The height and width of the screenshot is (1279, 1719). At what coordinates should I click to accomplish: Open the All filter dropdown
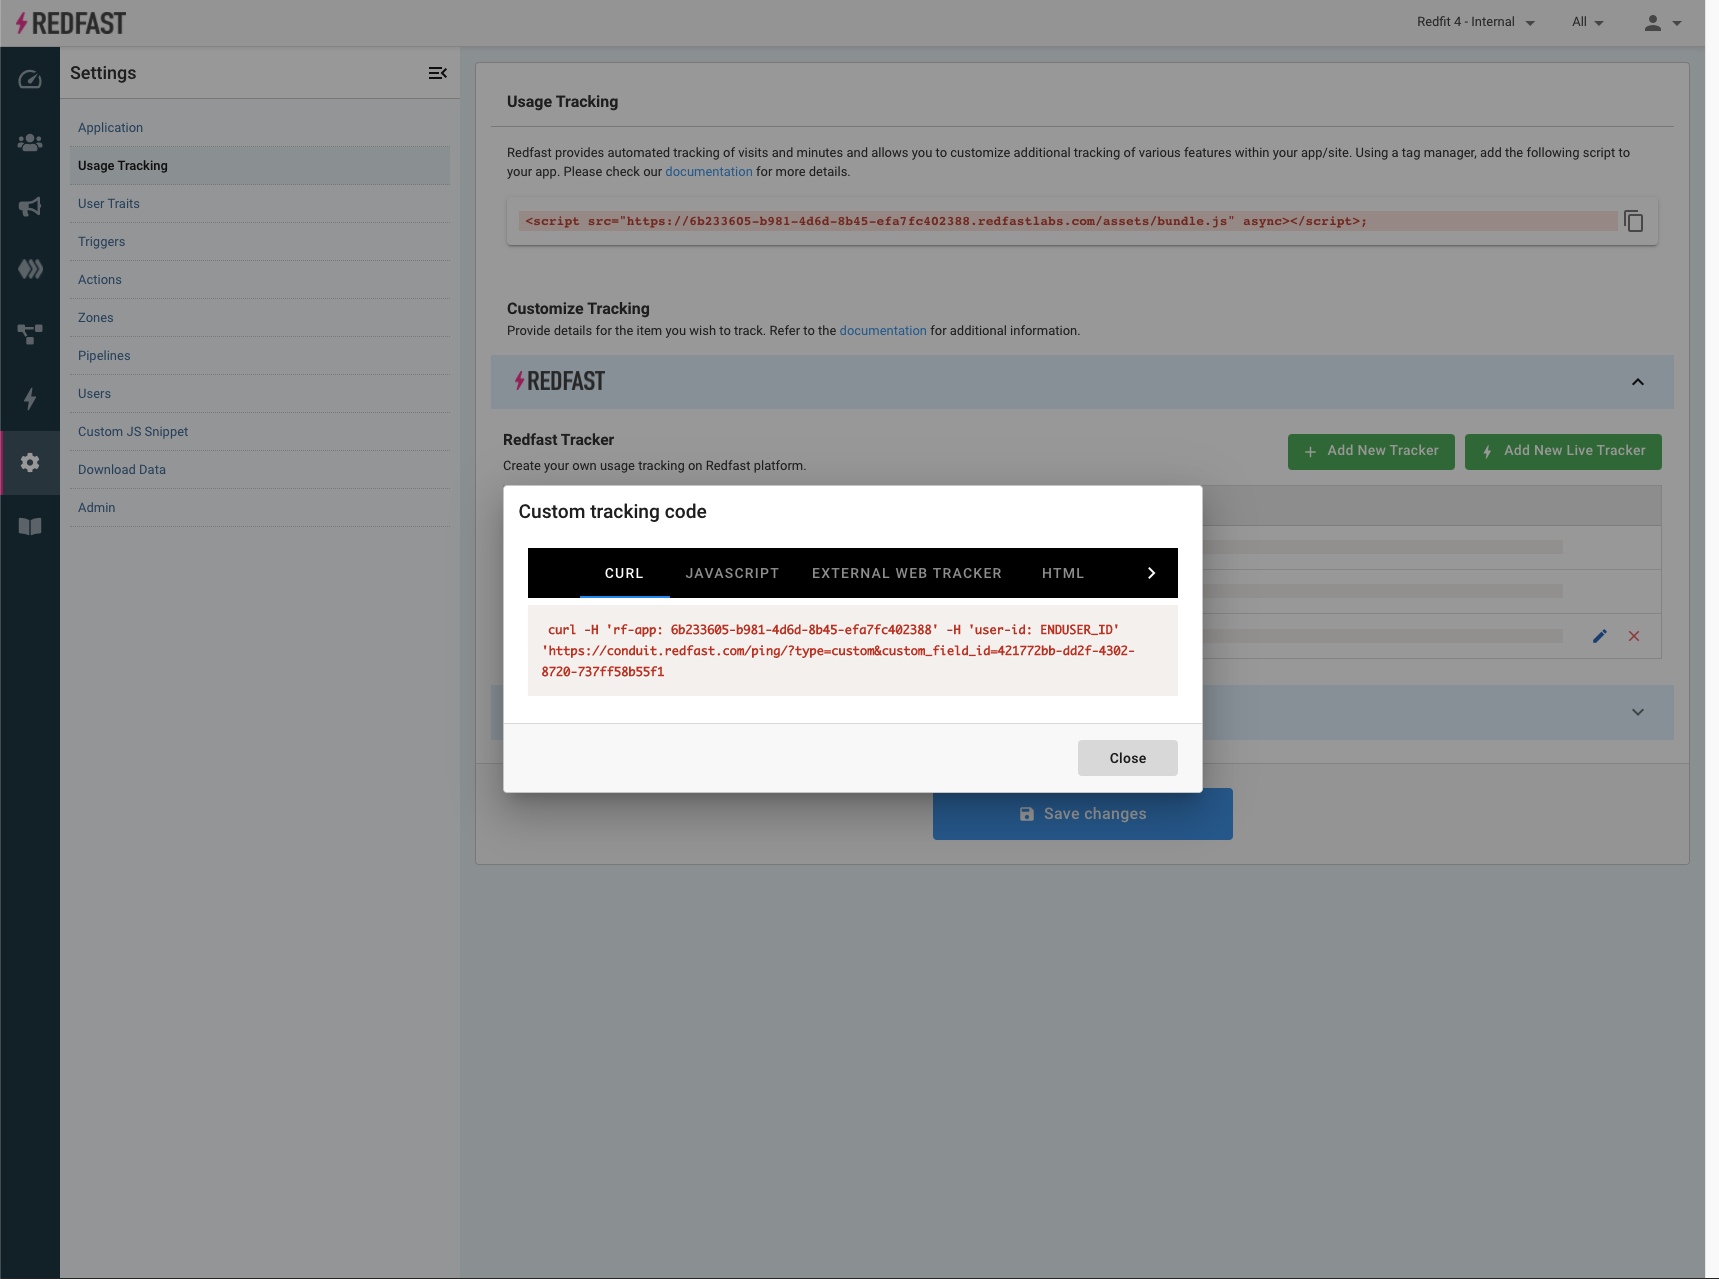pyautogui.click(x=1587, y=22)
